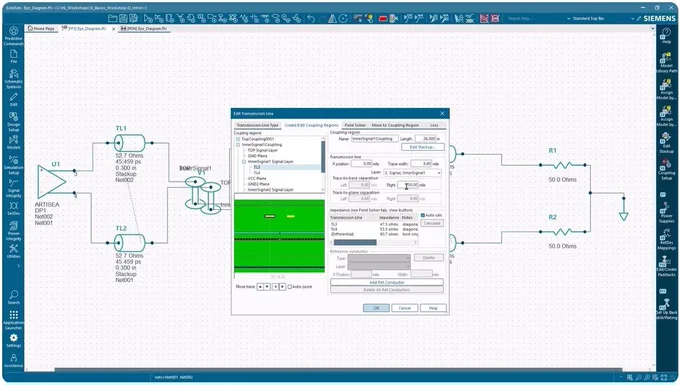Open Schematic Symbols in the left sidebar
This screenshot has height=385, width=680.
click(13, 78)
